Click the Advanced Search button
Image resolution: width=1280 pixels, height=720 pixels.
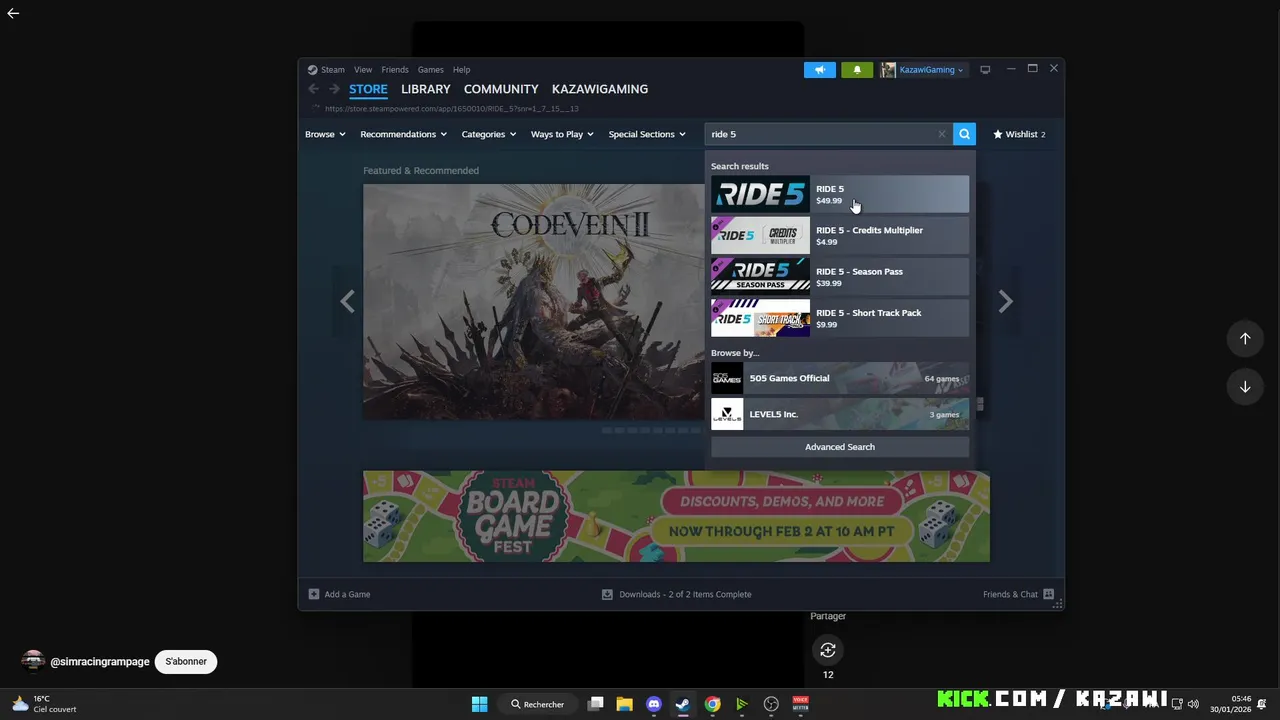pos(840,447)
